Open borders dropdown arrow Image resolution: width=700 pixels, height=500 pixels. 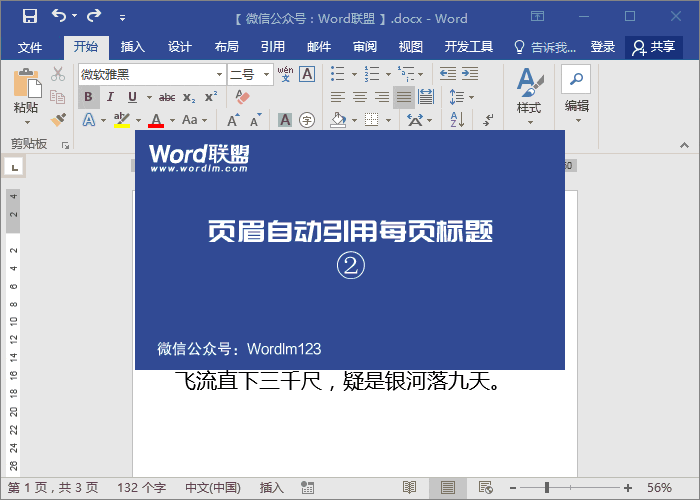388,120
